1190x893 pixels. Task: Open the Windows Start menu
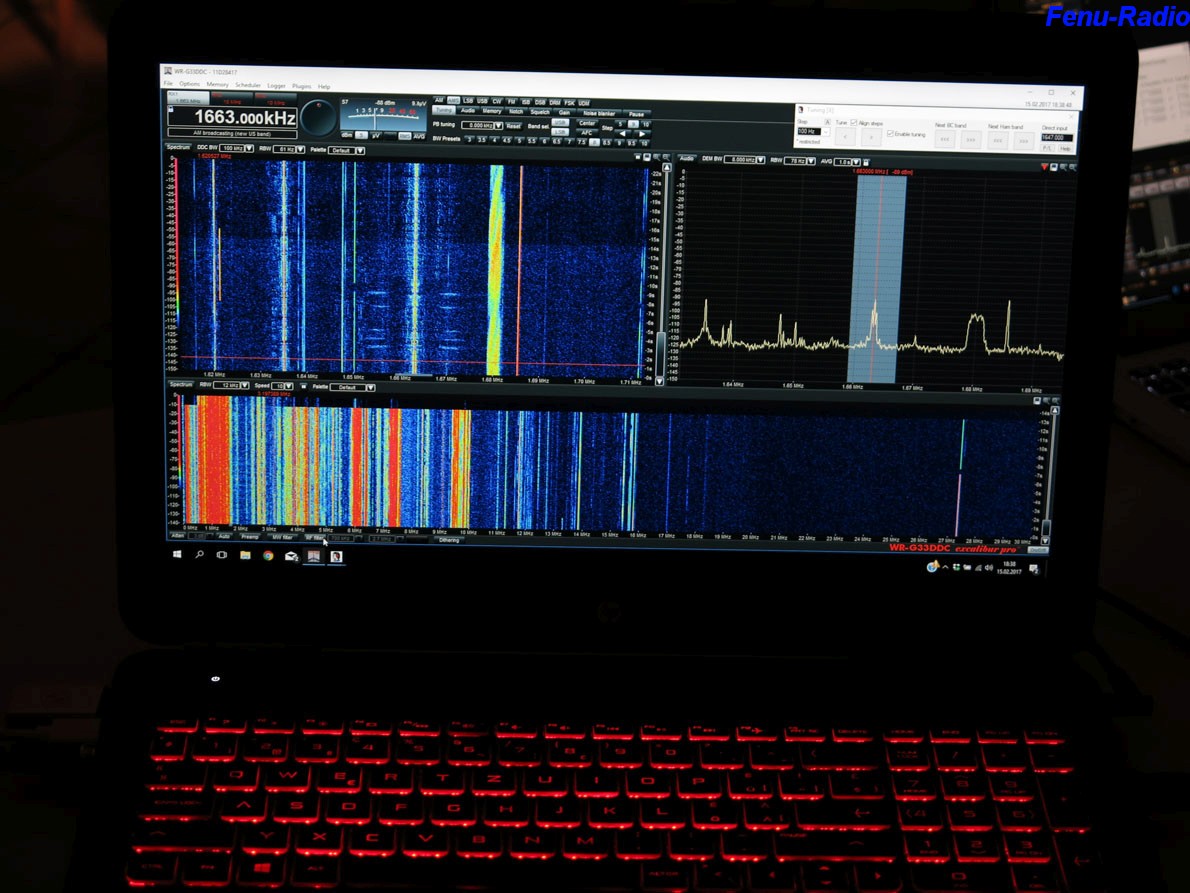[x=177, y=555]
